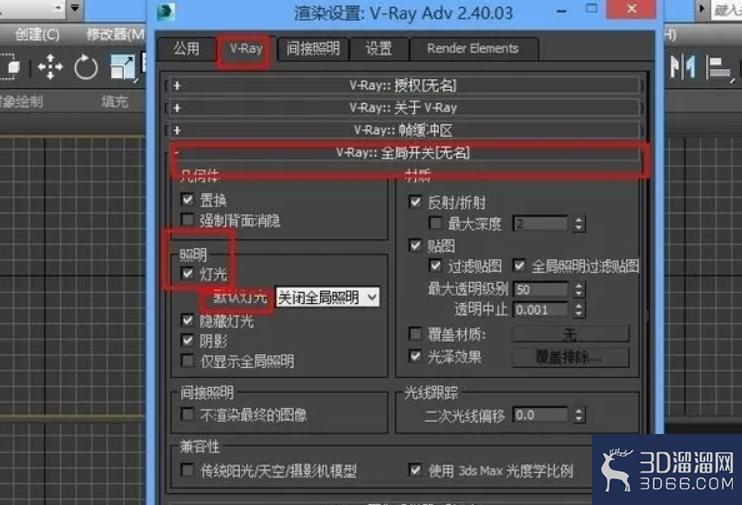Toggle the 过滤贴图 checkbox
Screen dimensions: 742x505
tap(435, 266)
